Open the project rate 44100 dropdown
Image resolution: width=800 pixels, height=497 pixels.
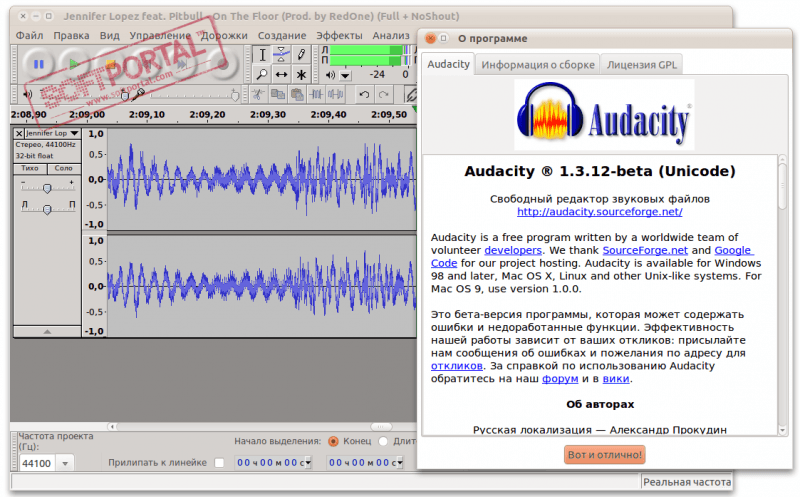(x=65, y=463)
